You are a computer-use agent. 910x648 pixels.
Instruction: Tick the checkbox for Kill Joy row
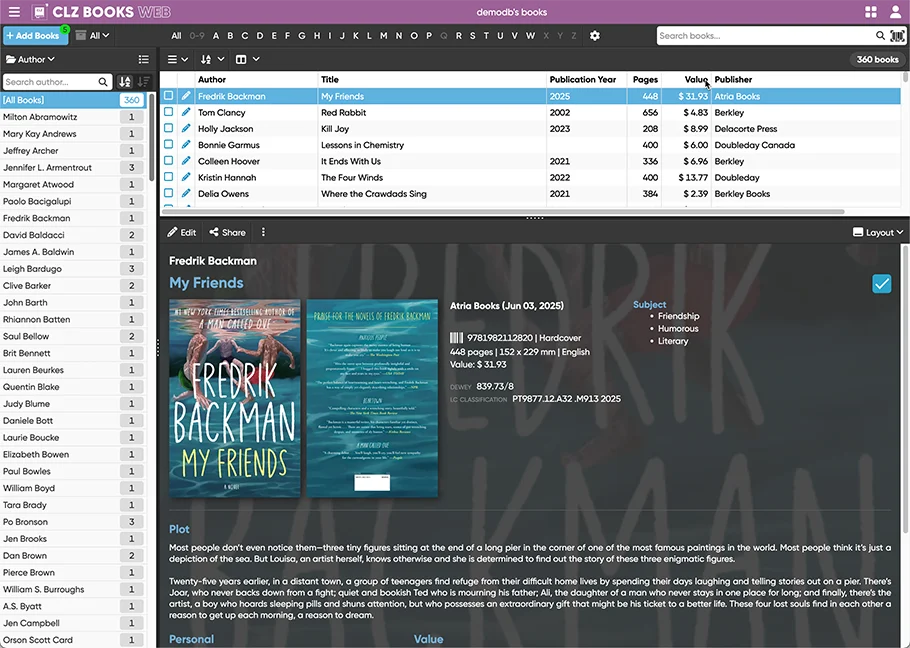point(168,128)
